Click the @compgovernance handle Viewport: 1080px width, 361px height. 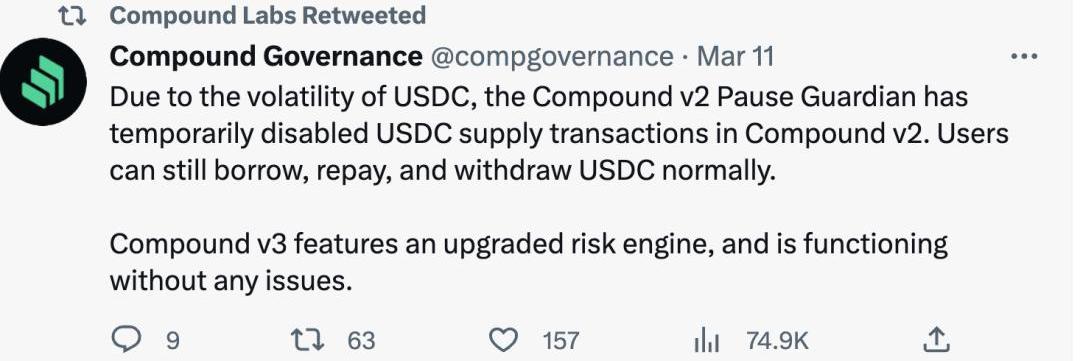click(552, 56)
